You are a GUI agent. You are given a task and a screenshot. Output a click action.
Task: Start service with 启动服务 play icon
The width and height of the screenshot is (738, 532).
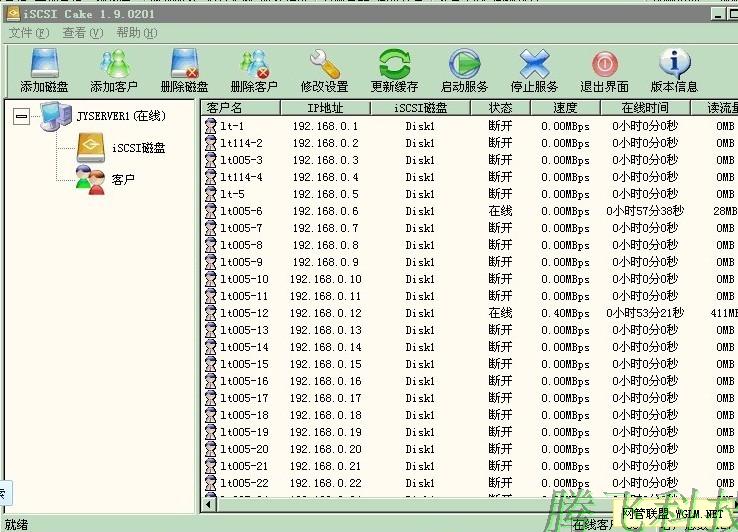[465, 63]
